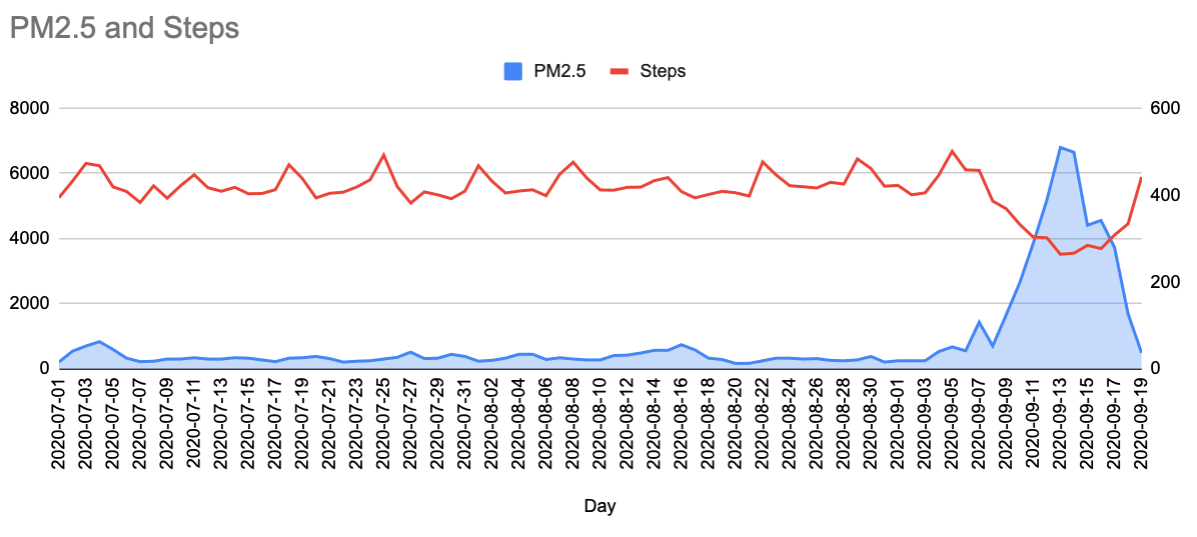Screen dimensions: 1197x537
Task: Click the 2000 label on left axis
Action: click(x=28, y=303)
